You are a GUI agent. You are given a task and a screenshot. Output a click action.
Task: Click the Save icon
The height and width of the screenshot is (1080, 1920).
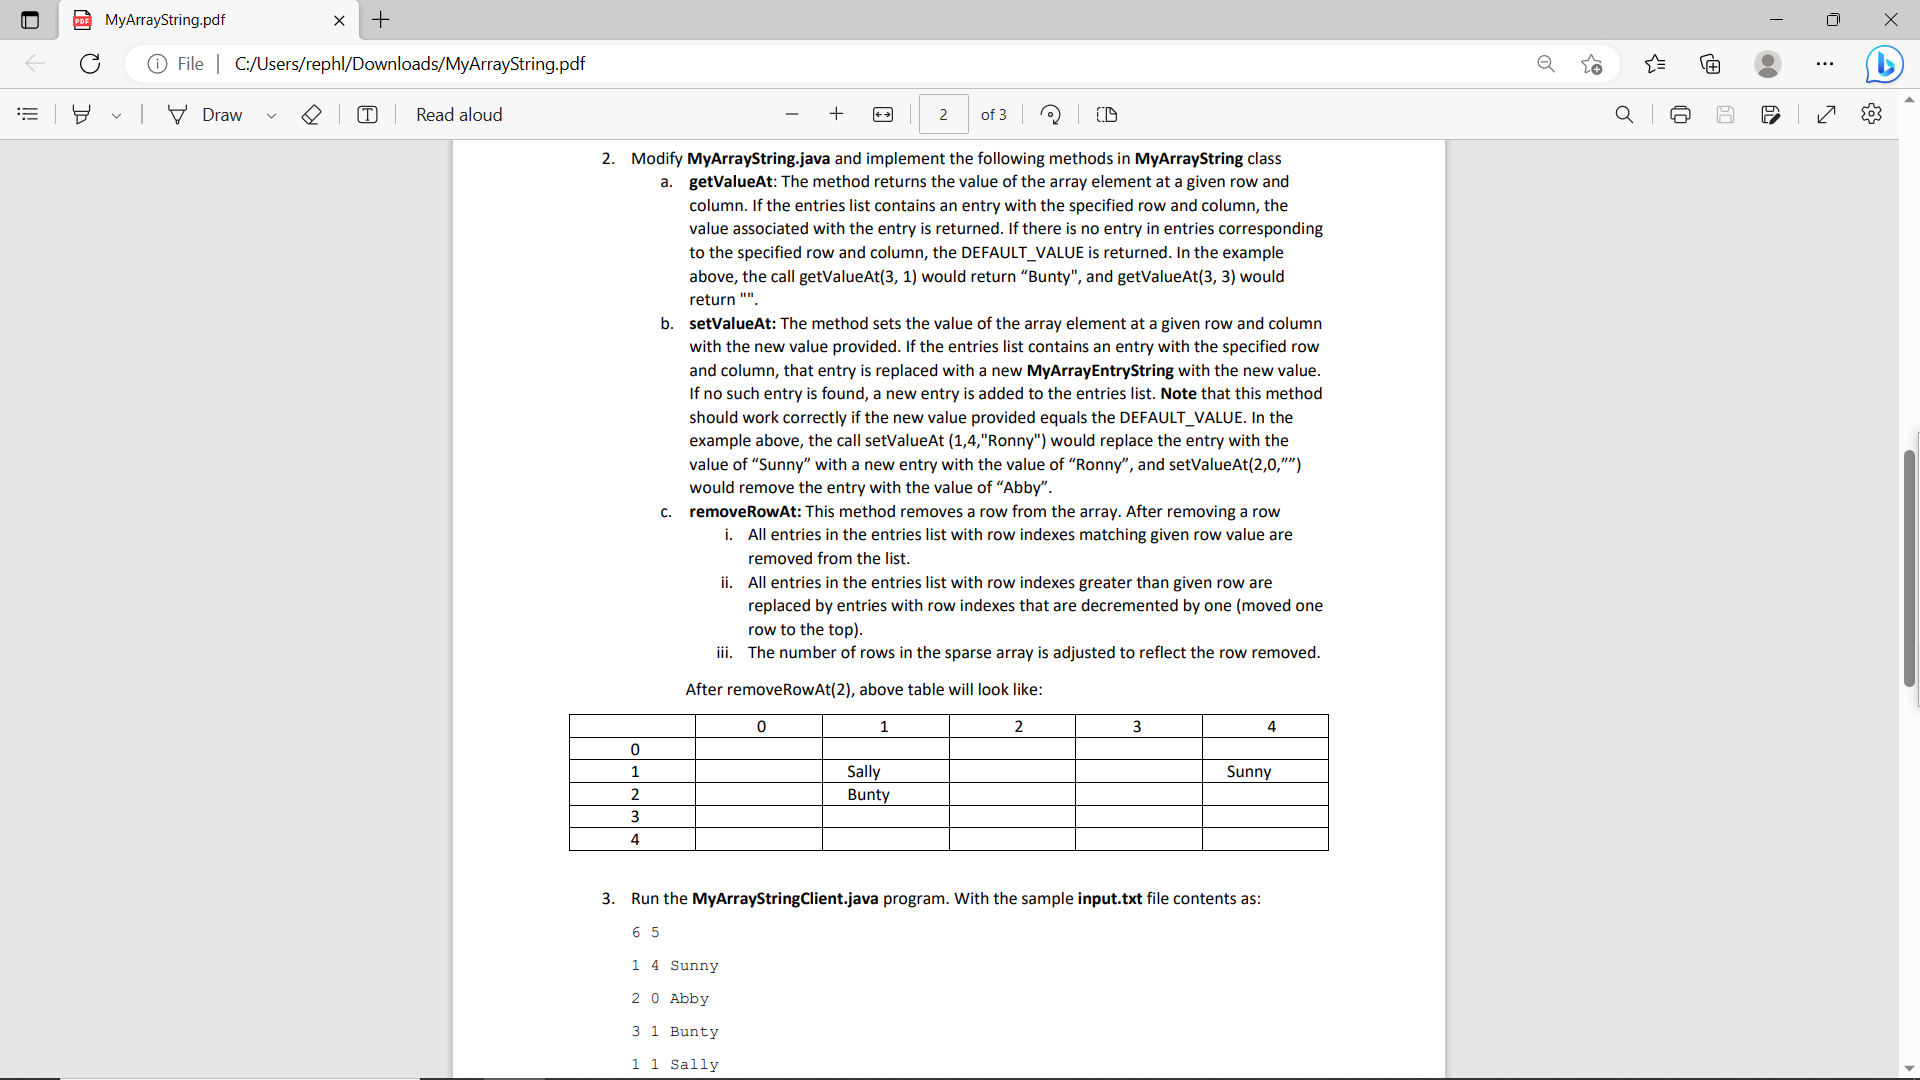1725,115
